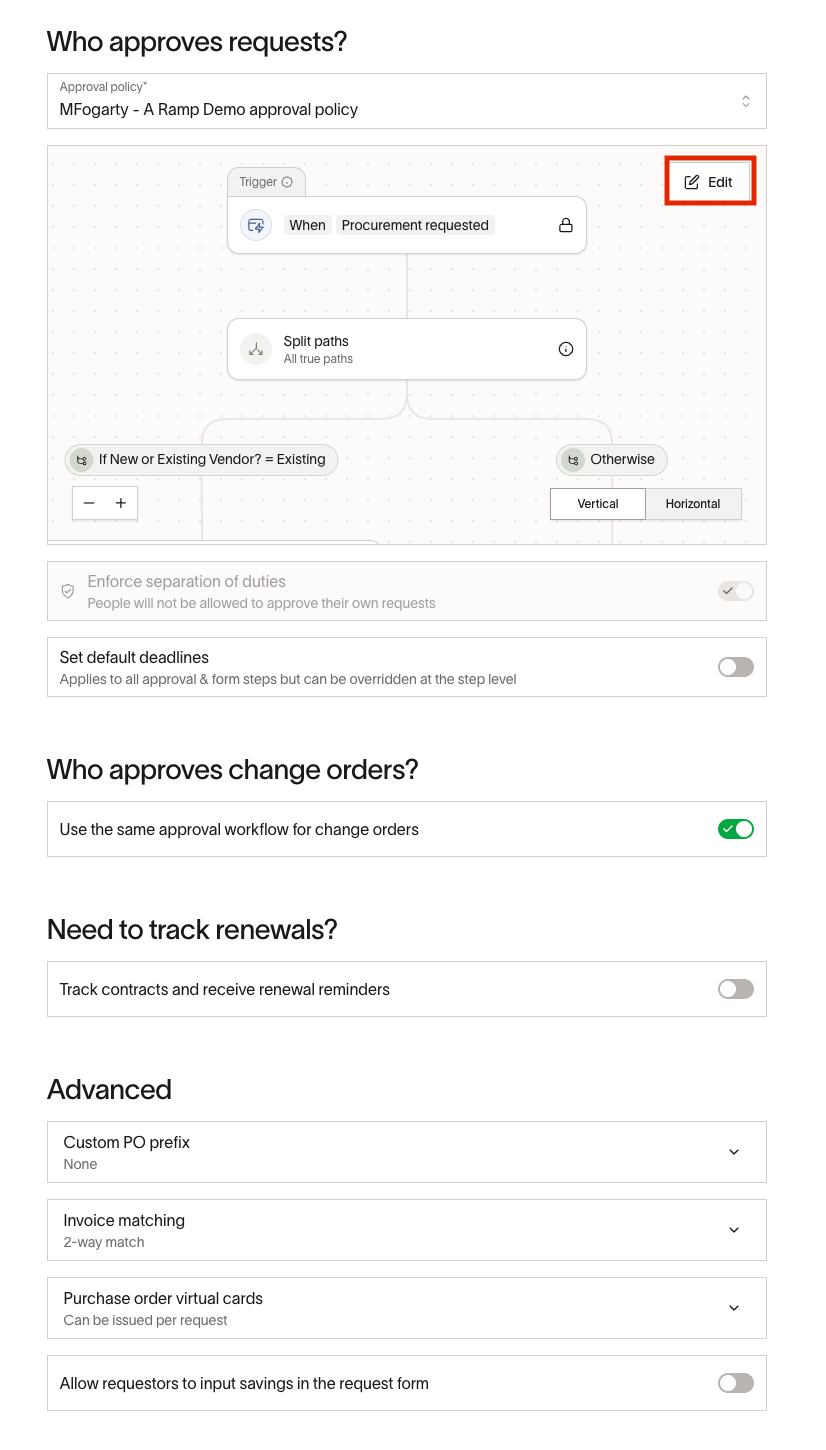Click the Split paths branch icon
The height and width of the screenshot is (1450, 826).
256,349
